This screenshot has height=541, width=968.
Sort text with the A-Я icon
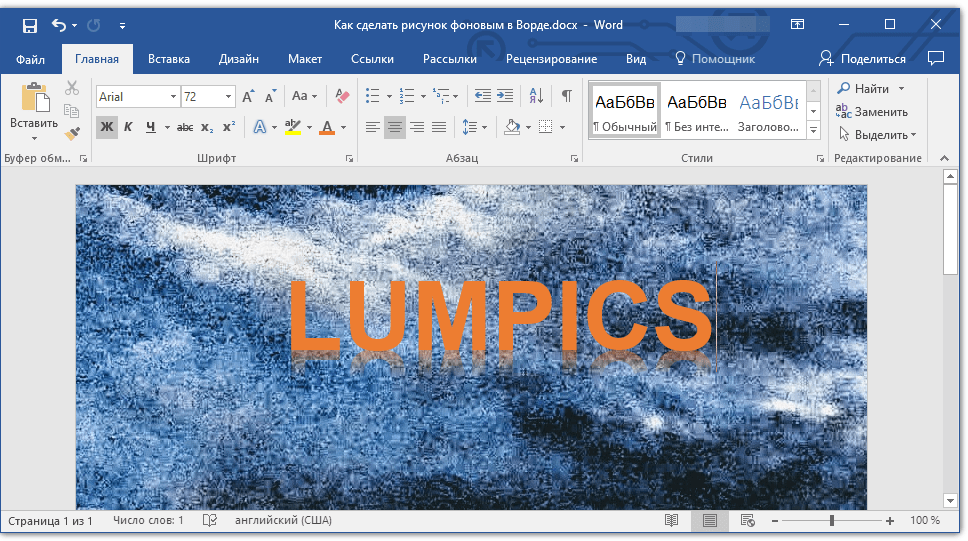pyautogui.click(x=536, y=96)
